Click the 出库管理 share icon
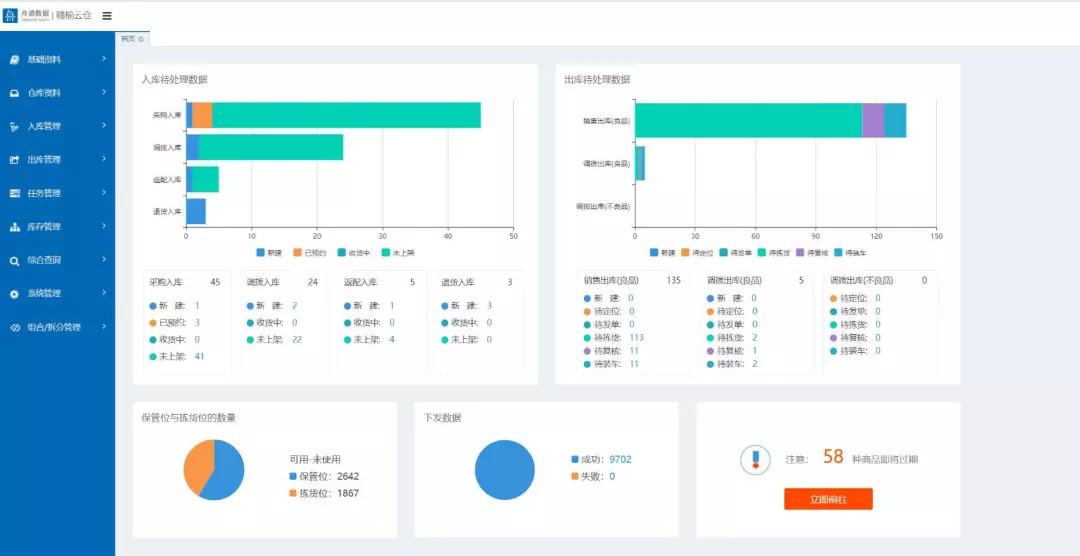 (x=14, y=160)
